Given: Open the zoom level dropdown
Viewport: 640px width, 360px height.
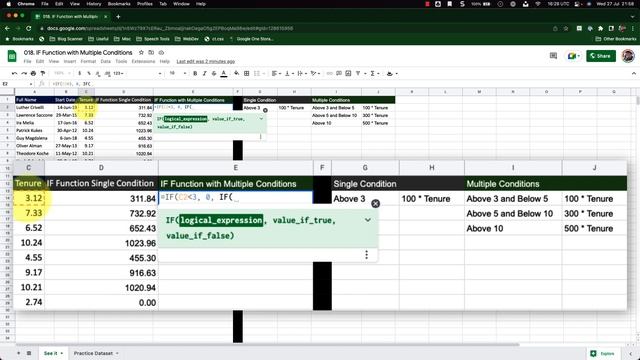Looking at the screenshot, I should click(61, 73).
